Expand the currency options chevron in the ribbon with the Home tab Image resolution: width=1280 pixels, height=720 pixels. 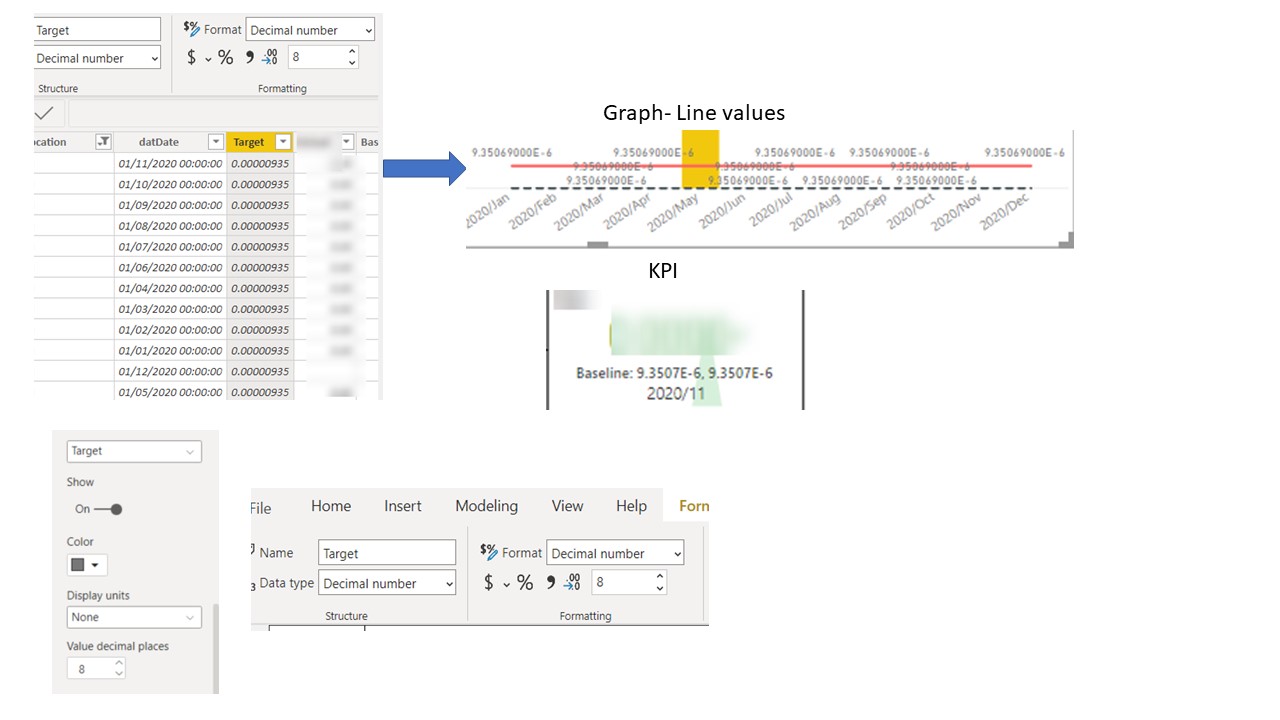point(506,584)
